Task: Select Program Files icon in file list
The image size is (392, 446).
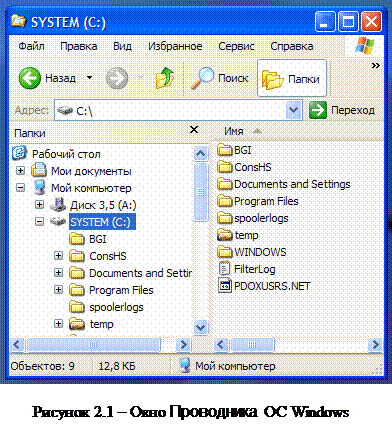Action: [225, 201]
